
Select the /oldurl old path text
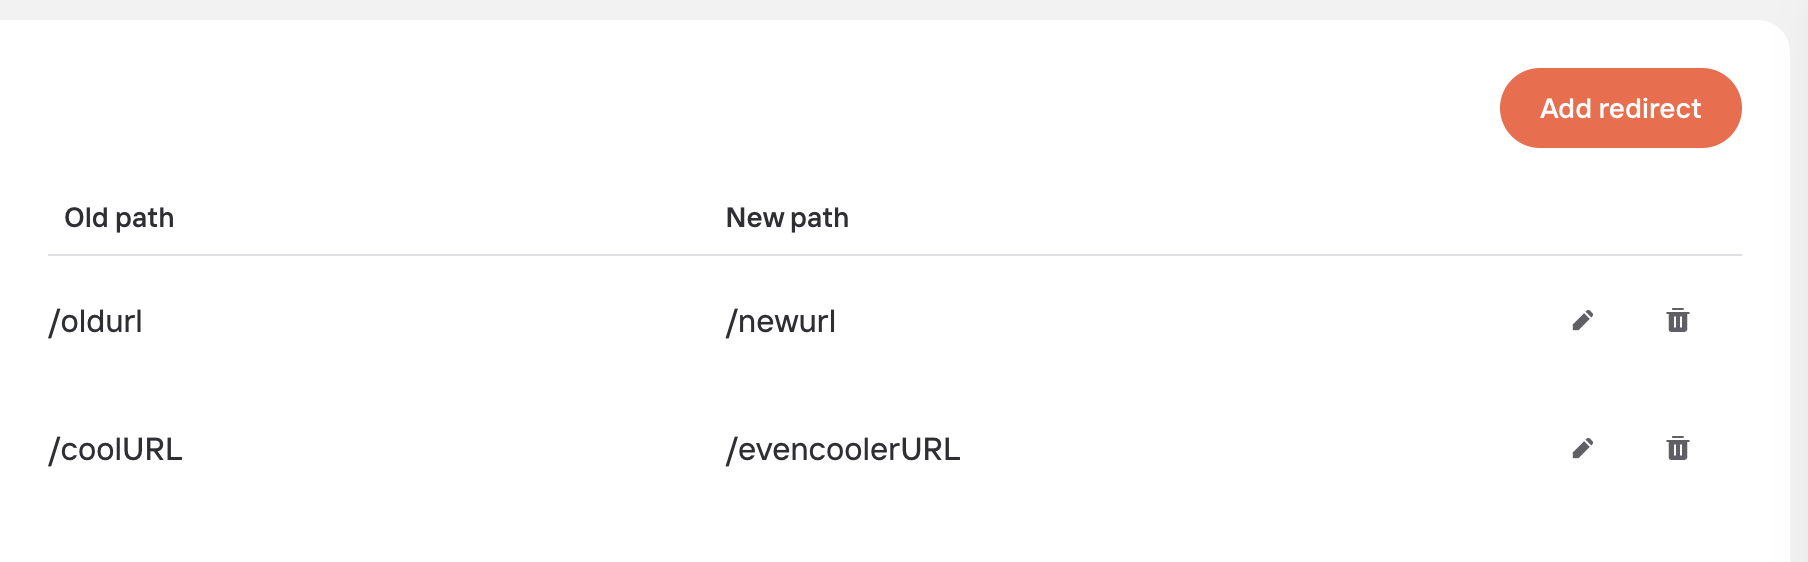pos(96,322)
